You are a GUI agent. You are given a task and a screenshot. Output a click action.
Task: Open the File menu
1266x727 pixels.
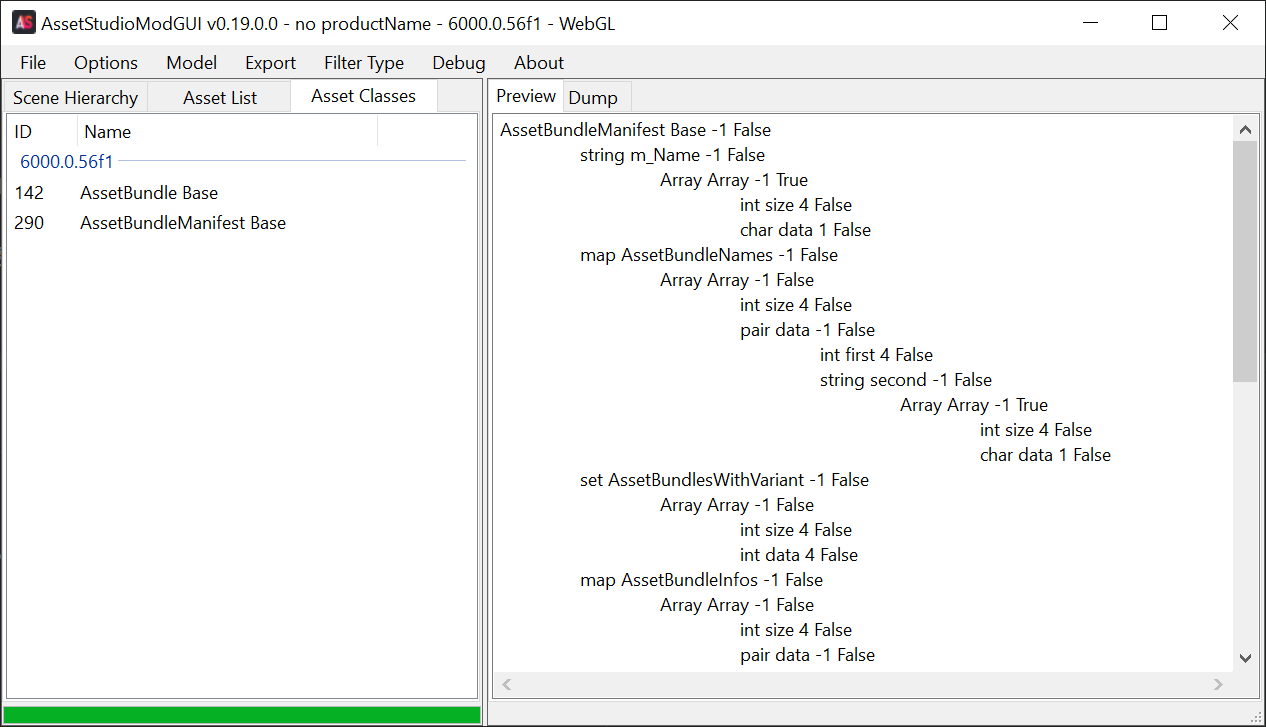[x=33, y=63]
